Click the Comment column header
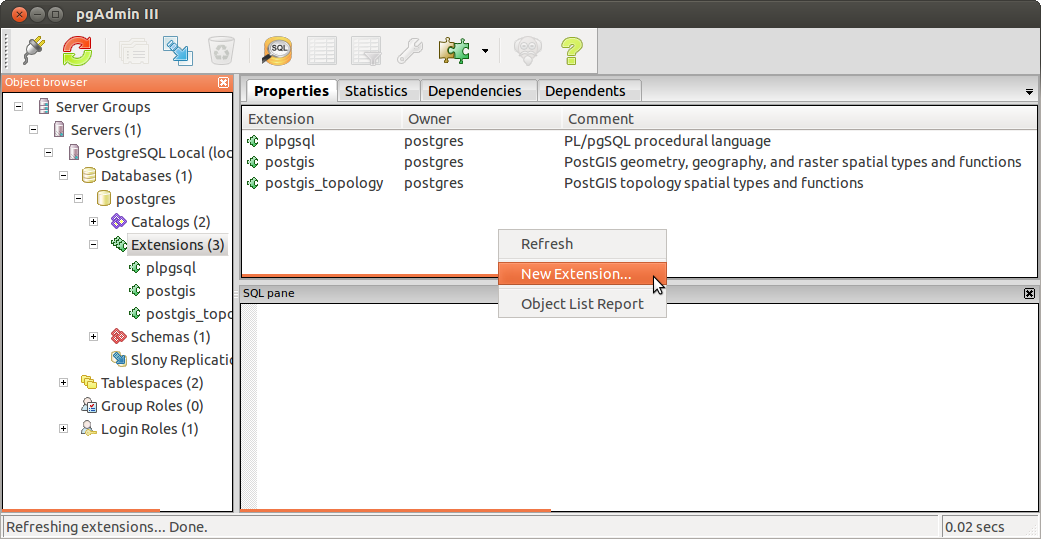 (799, 119)
